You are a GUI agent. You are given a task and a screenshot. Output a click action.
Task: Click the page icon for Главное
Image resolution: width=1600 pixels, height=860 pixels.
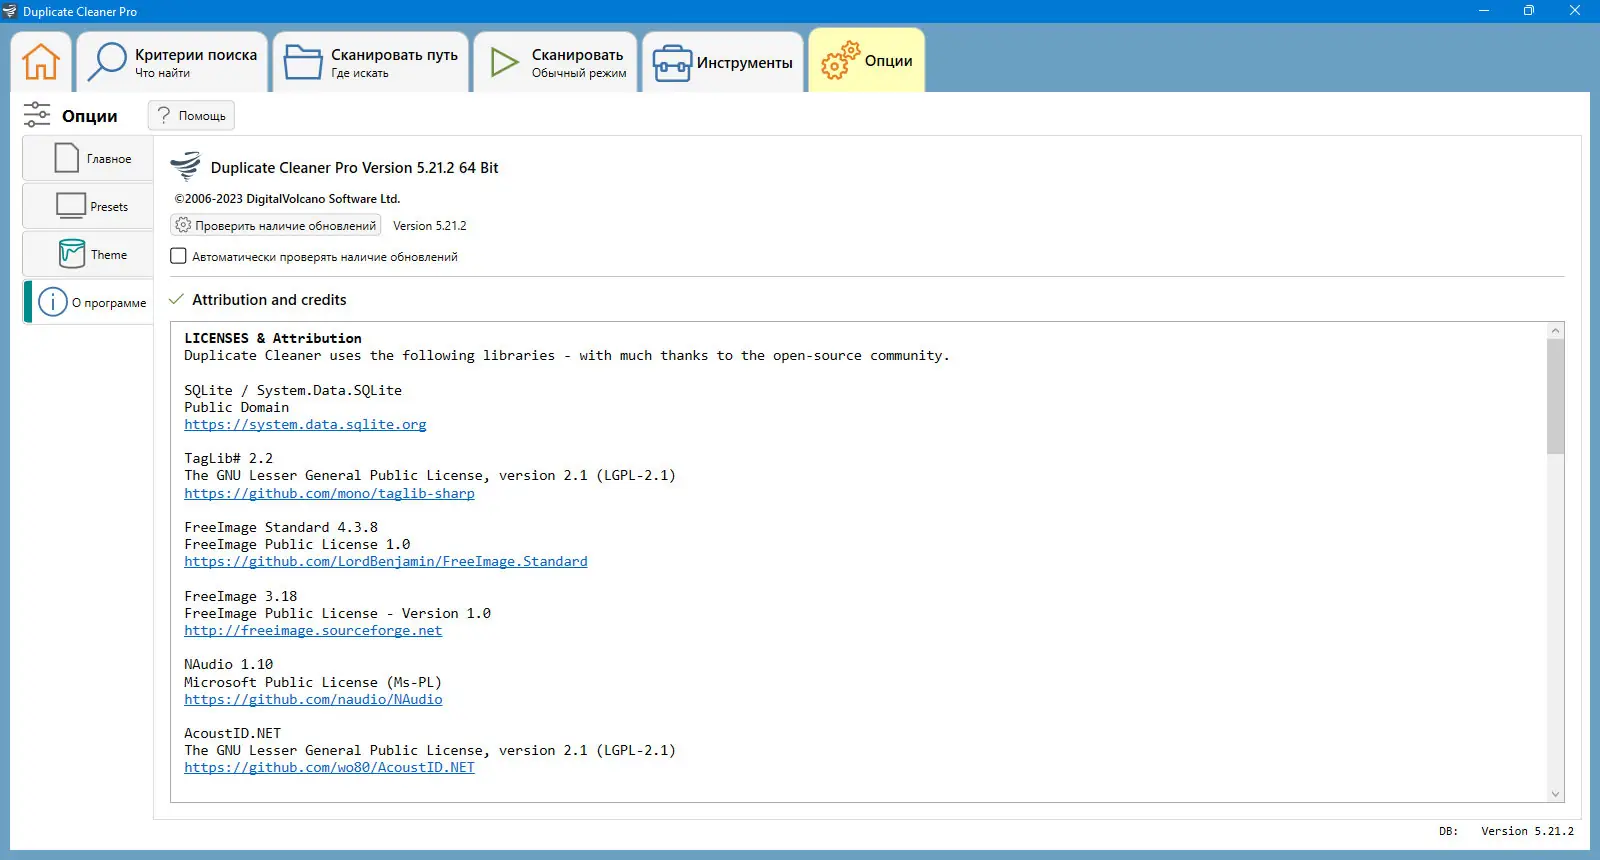tap(67, 158)
